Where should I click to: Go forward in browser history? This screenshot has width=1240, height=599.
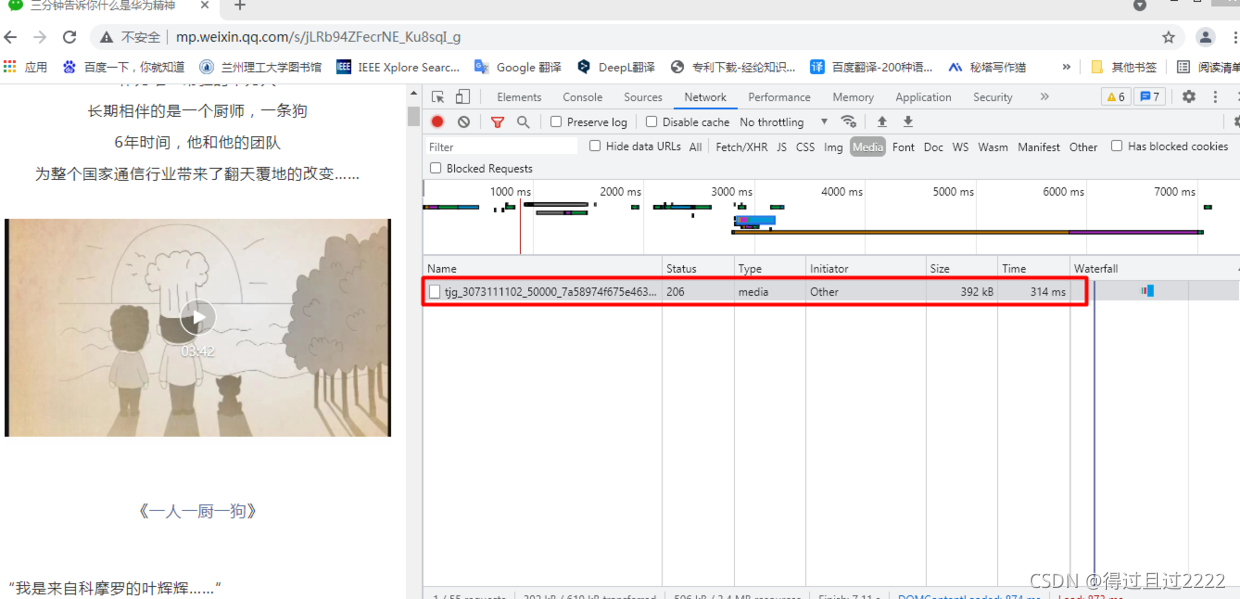[40, 37]
